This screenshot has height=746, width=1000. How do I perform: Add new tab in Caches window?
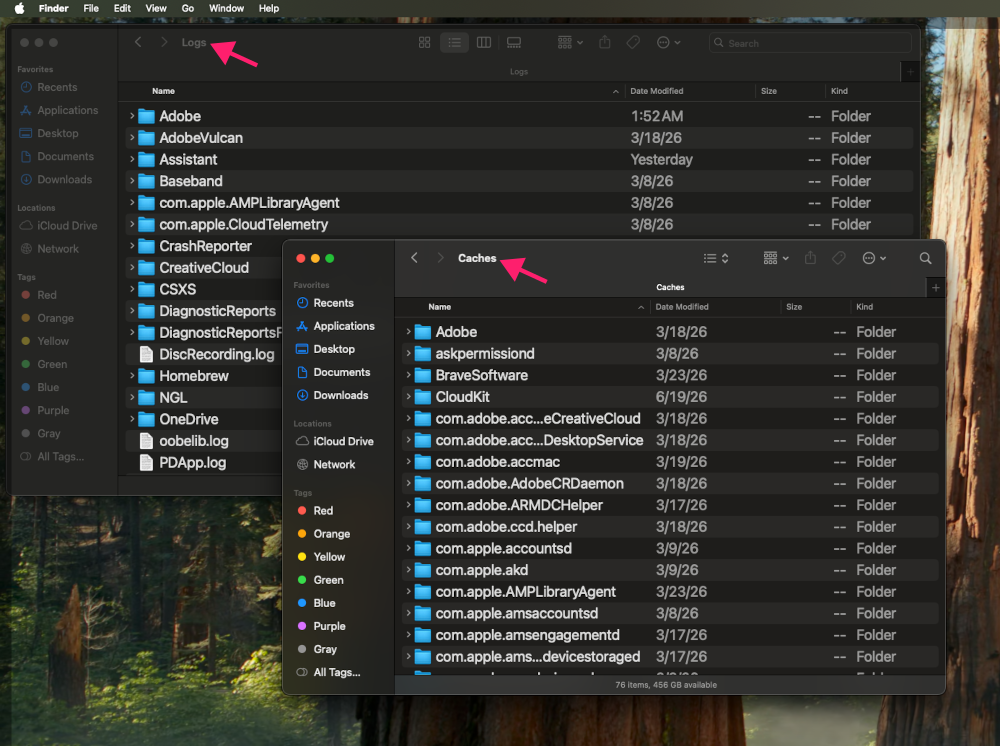pos(936,288)
